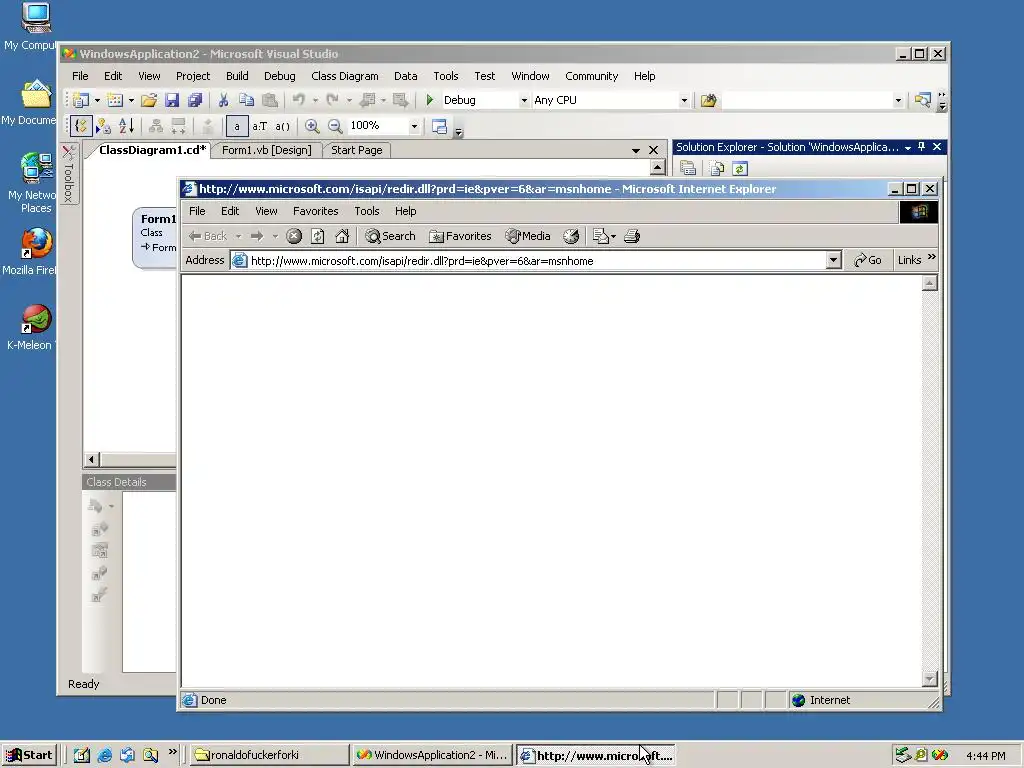The image size is (1024, 768).
Task: Switch to WindowsApplication2 taskbar button
Action: [432, 756]
